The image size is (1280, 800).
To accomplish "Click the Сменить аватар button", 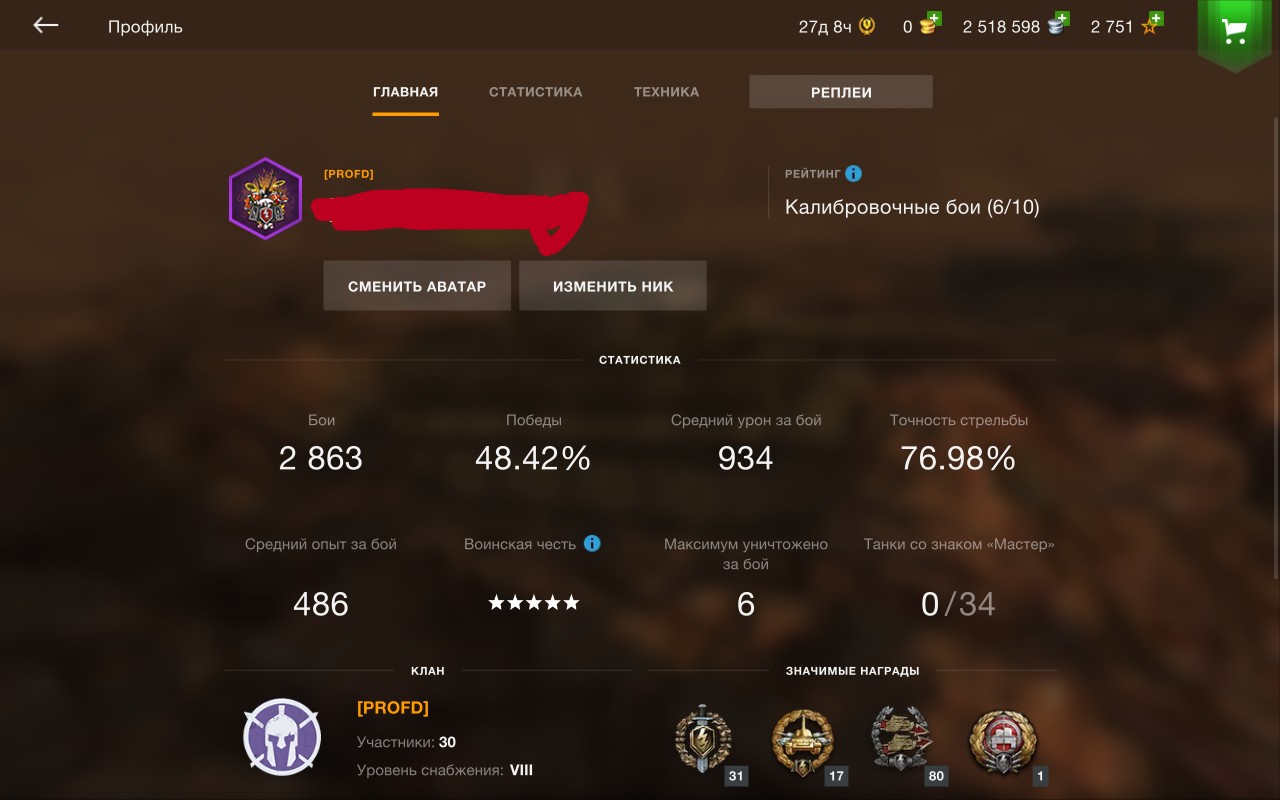I will tap(417, 286).
